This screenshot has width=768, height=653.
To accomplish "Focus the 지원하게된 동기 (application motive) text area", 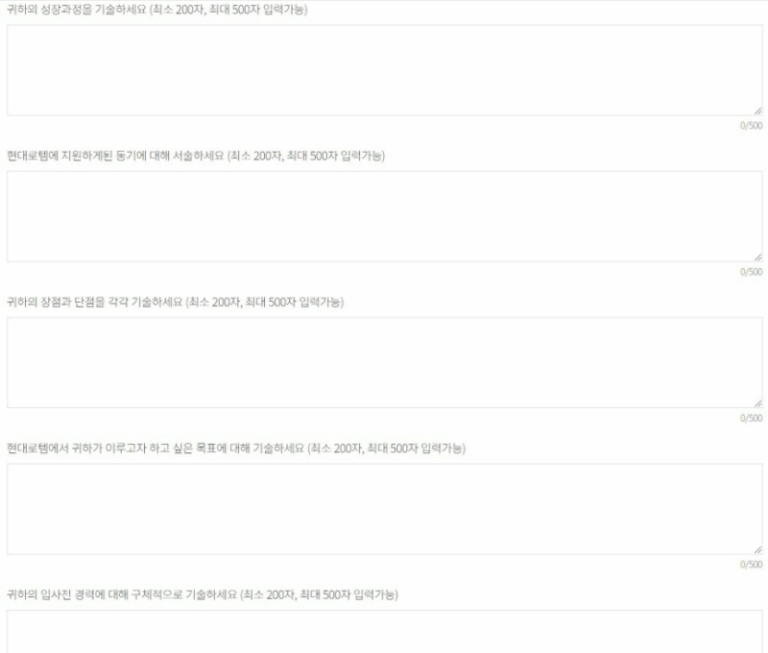I will pyautogui.click(x=384, y=216).
